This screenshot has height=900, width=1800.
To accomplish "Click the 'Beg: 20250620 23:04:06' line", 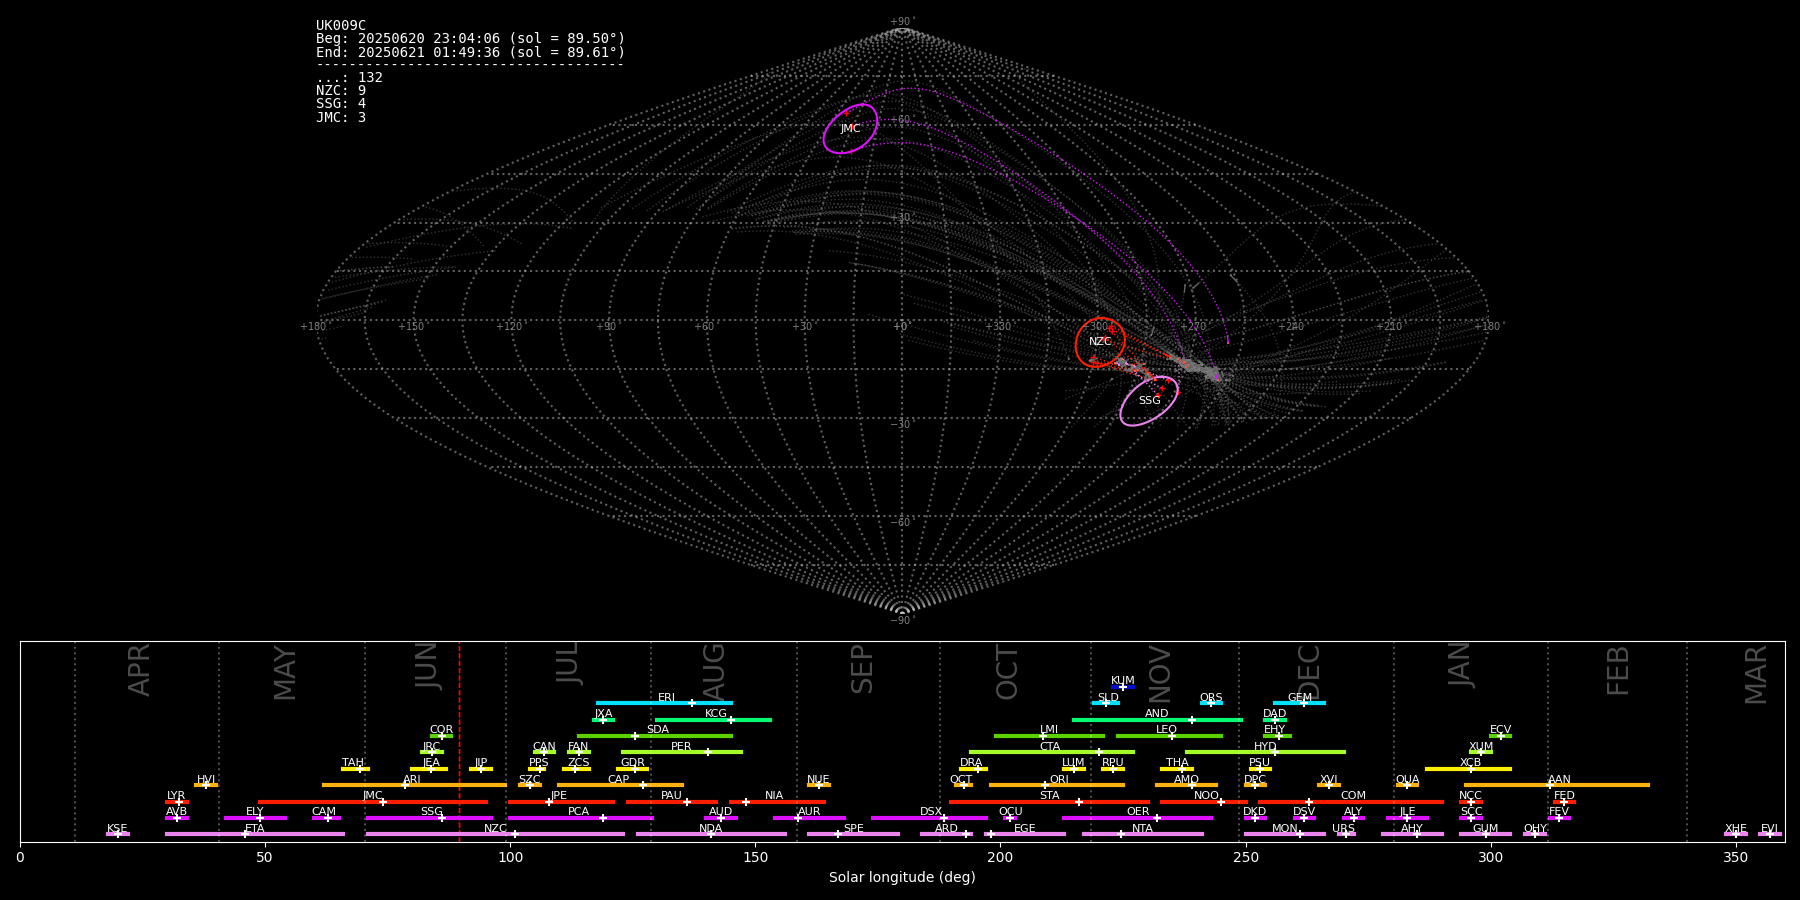I will click(x=470, y=39).
